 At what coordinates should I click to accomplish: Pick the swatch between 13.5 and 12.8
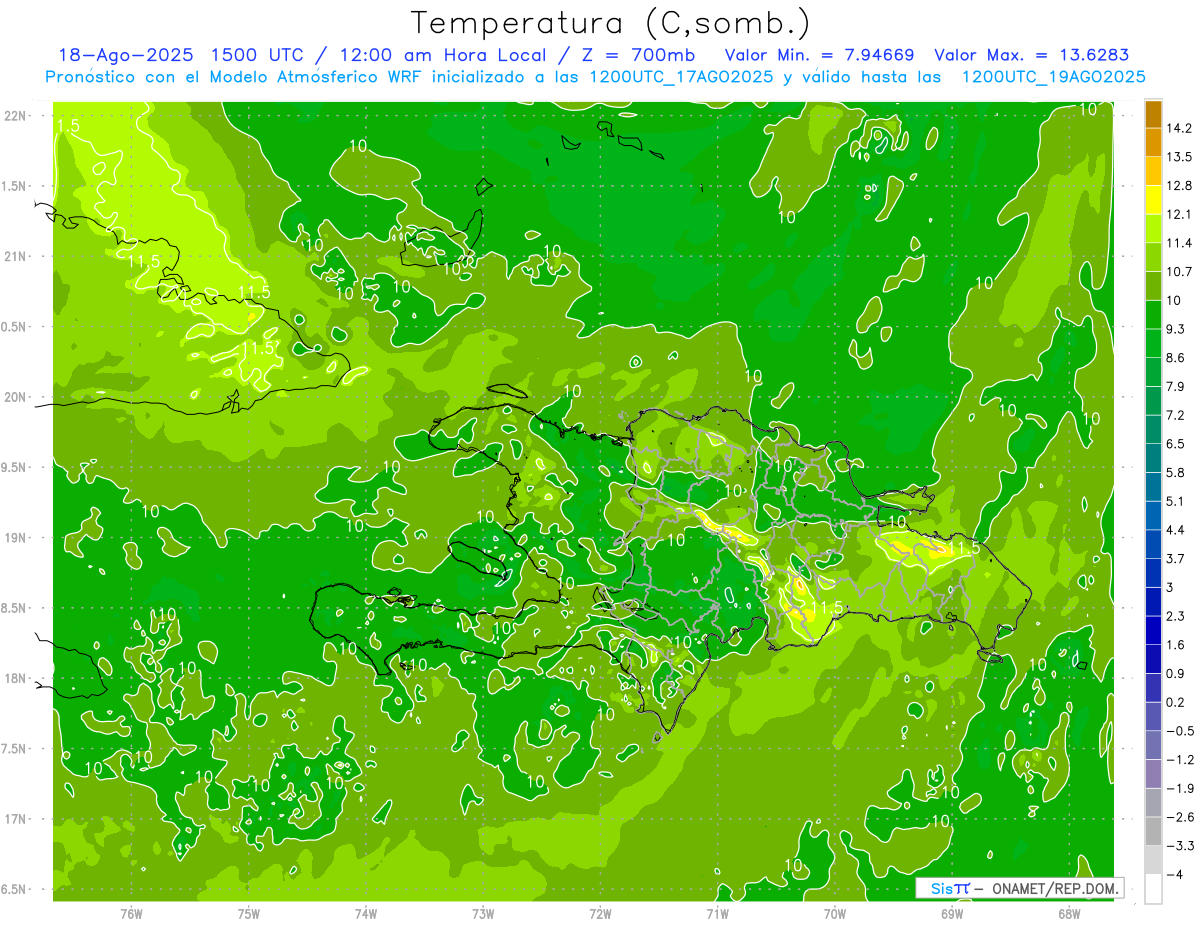click(1153, 171)
